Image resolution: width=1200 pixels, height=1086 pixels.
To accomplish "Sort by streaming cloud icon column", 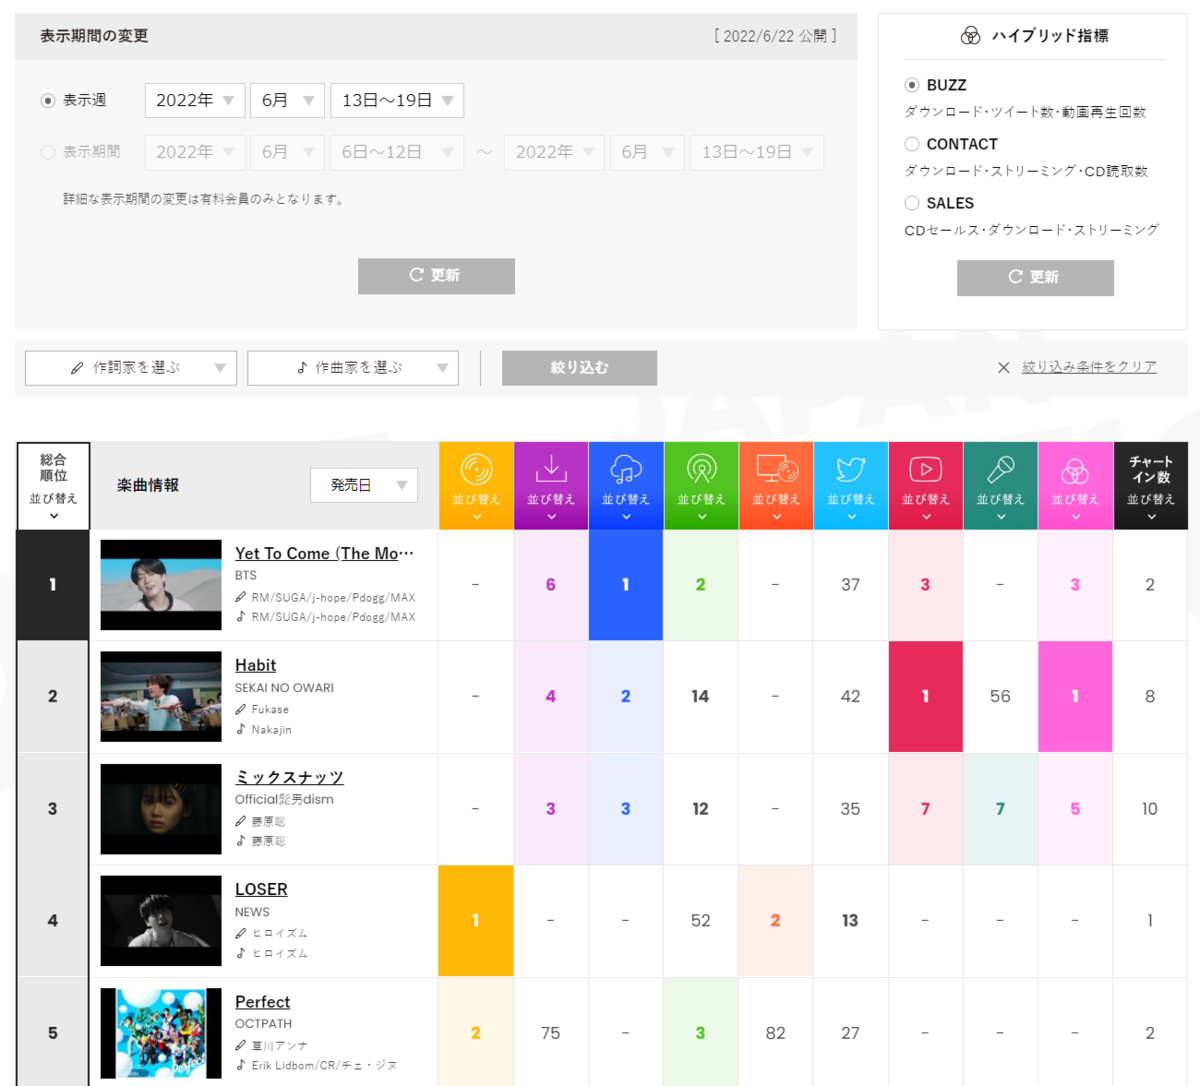I will (x=626, y=486).
